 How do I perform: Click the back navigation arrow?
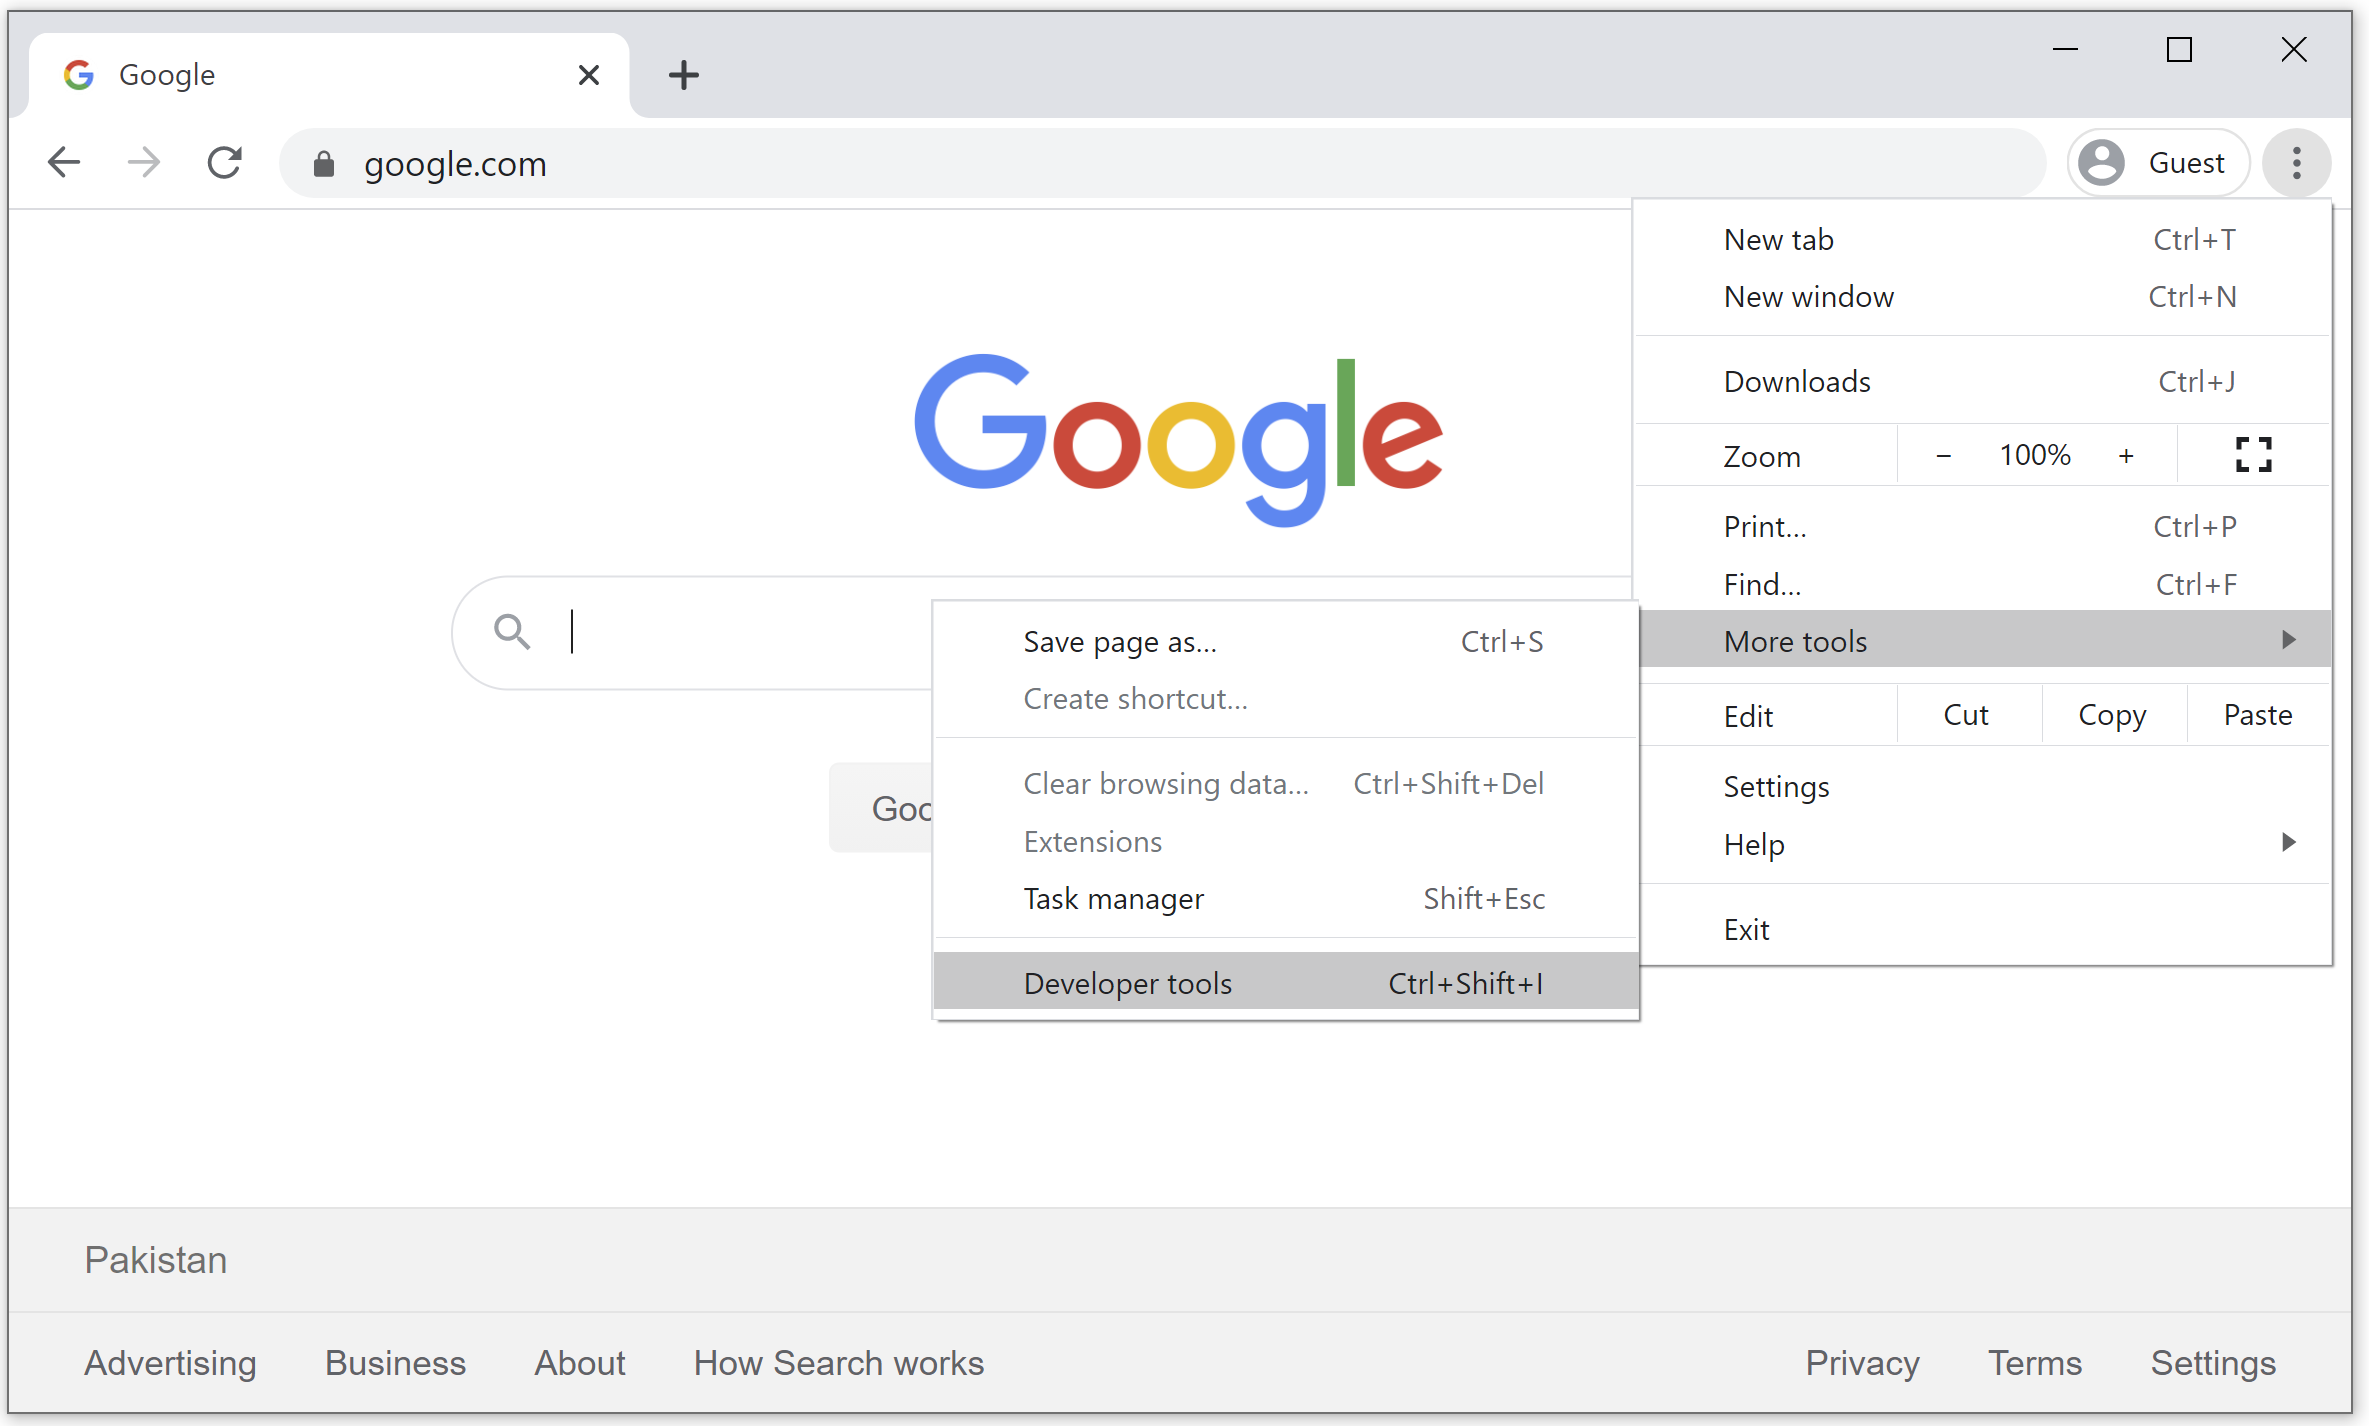point(64,162)
